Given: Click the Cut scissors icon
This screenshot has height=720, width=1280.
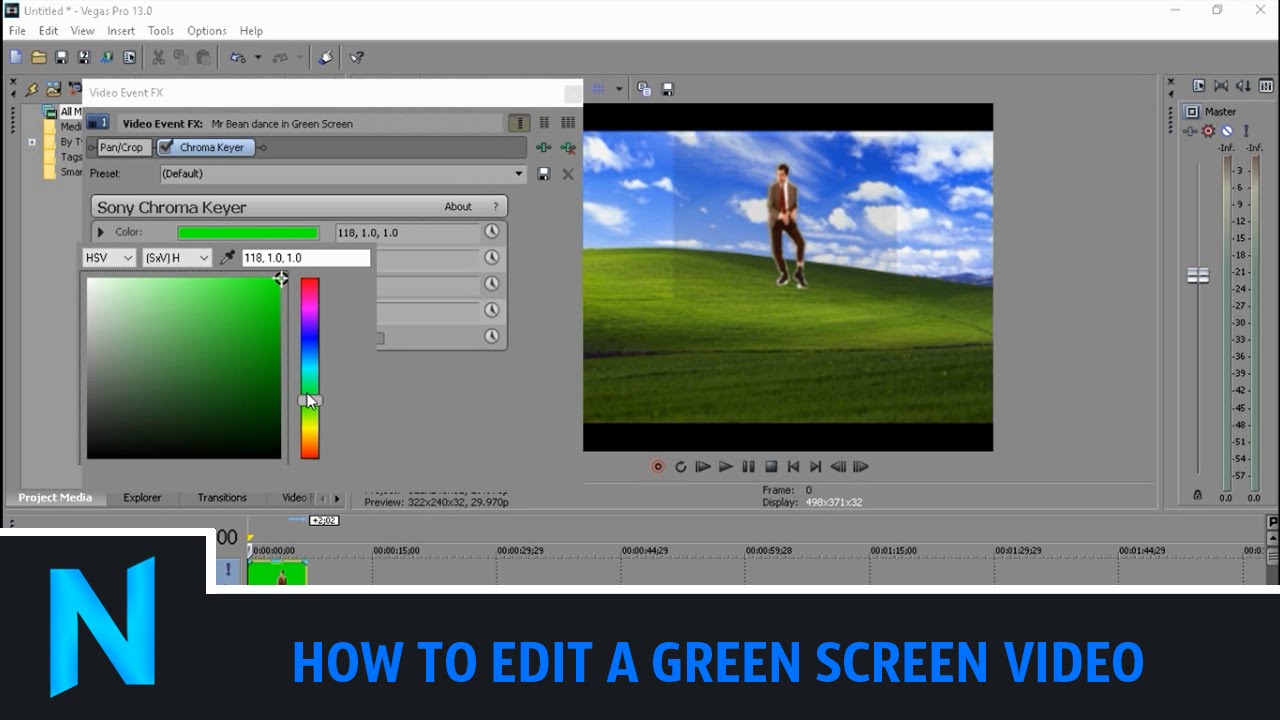Looking at the screenshot, I should pyautogui.click(x=158, y=58).
